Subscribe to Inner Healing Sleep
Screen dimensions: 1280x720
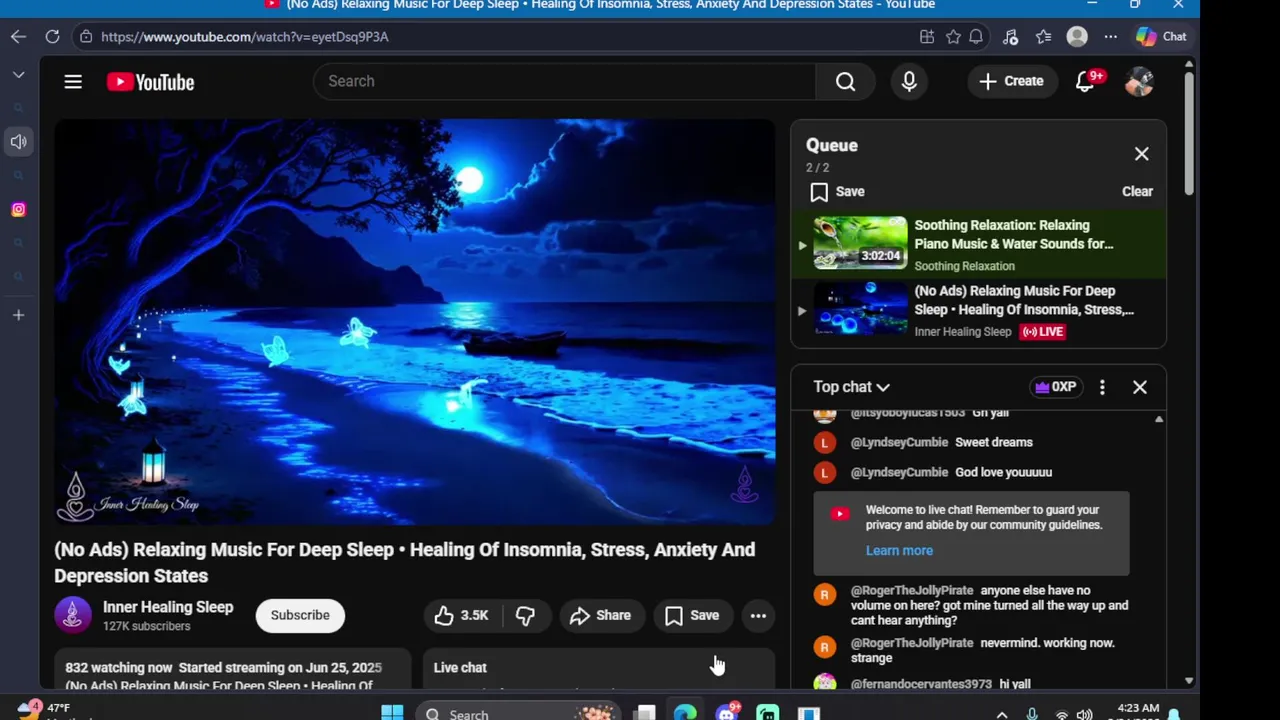point(300,616)
